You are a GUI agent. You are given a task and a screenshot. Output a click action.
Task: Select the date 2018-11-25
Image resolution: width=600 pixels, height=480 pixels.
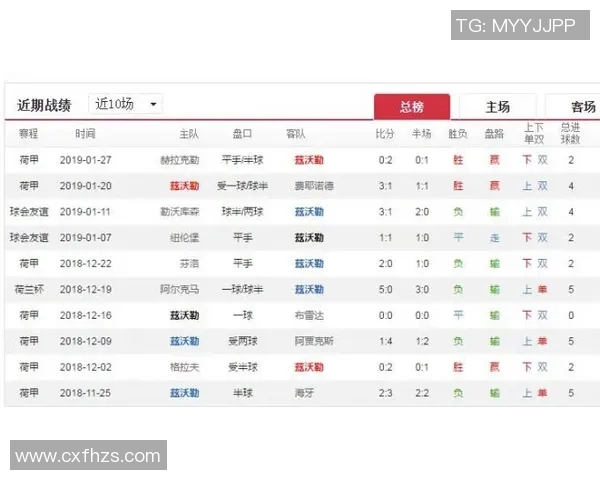(x=85, y=393)
